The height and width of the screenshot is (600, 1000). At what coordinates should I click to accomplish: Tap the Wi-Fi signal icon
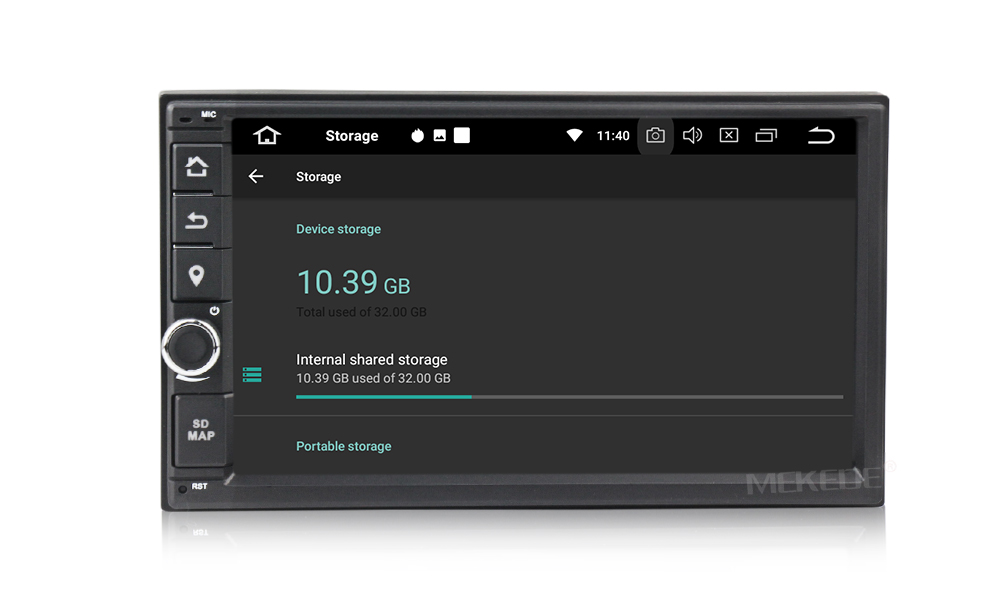click(574, 135)
